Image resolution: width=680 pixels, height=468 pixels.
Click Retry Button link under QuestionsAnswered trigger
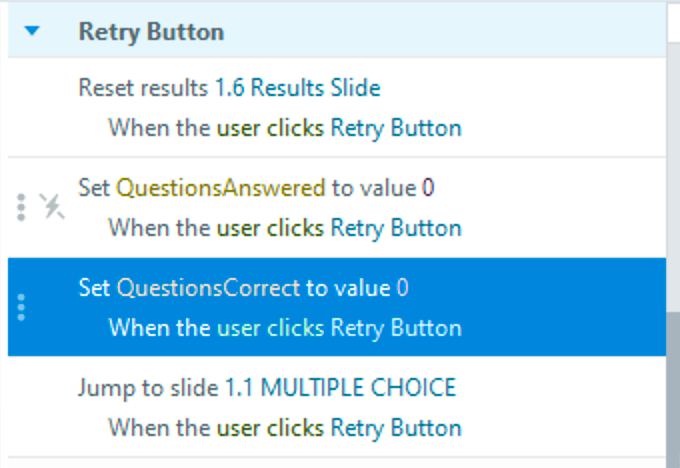click(396, 228)
